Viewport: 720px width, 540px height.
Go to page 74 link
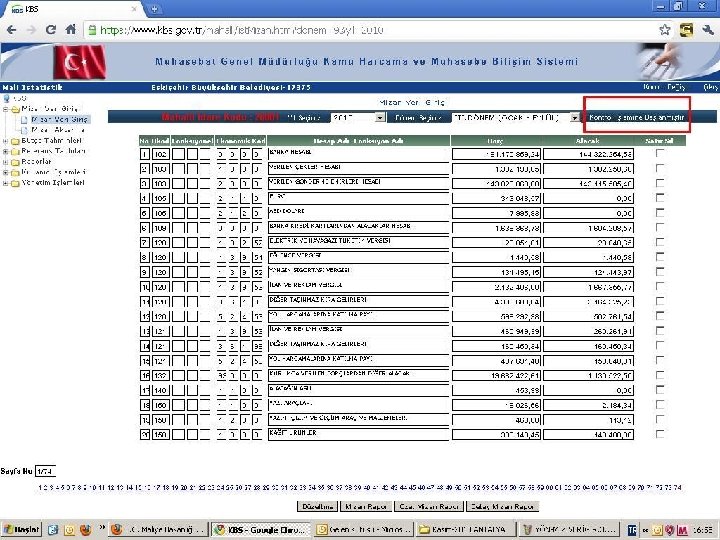click(678, 487)
